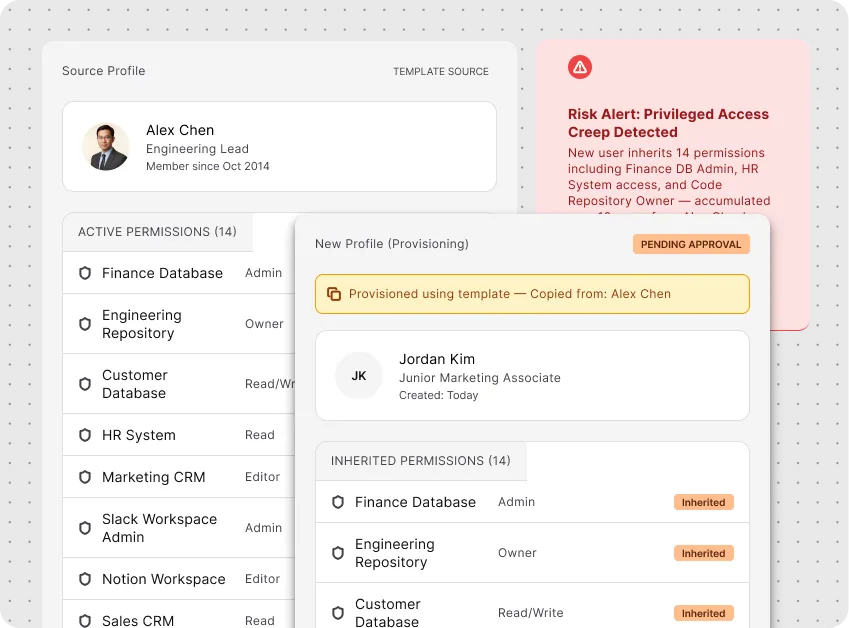Viewport: 849px width, 628px height.
Task: Click the copy icon in the template banner
Action: 334,294
